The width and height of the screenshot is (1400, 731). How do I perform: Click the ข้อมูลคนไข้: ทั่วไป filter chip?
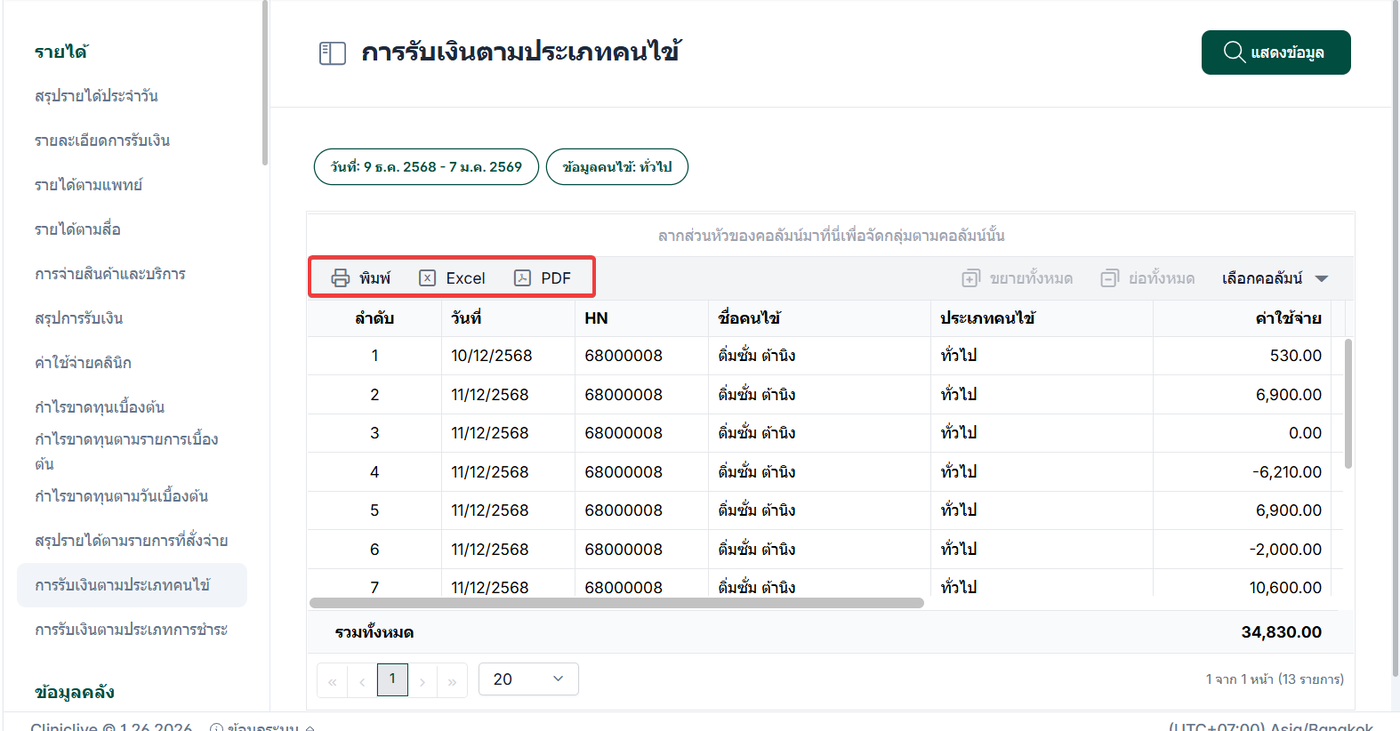pyautogui.click(x=617, y=167)
